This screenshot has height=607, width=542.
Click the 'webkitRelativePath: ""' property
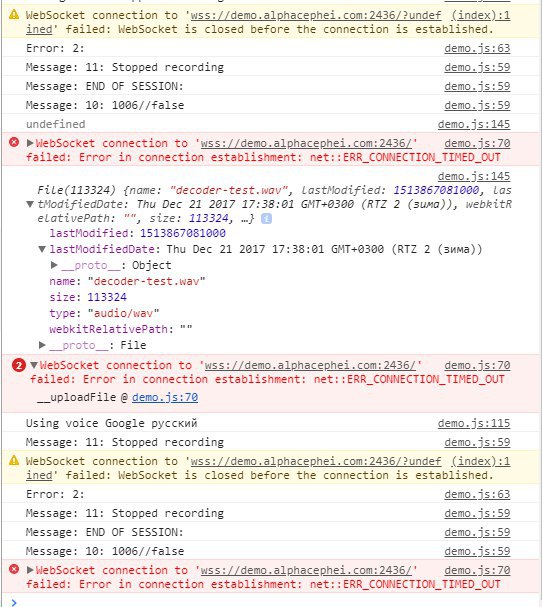click(x=121, y=329)
